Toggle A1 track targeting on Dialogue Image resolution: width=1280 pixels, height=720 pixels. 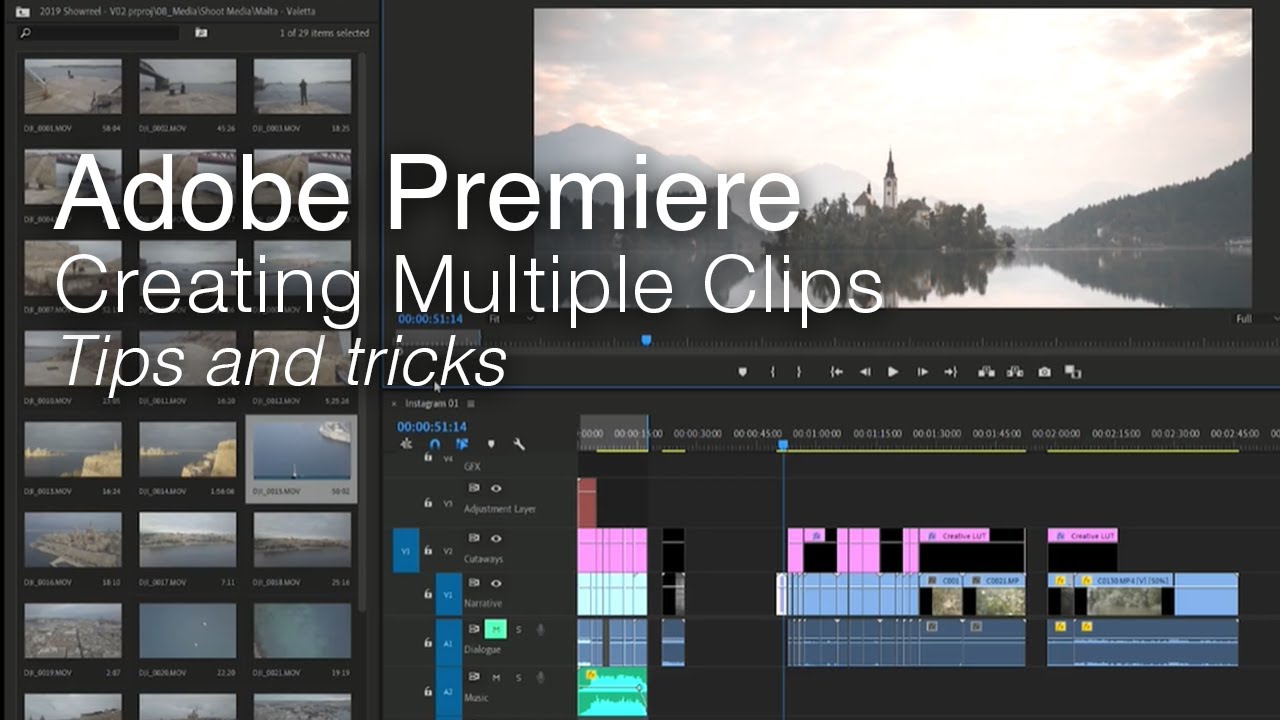coord(449,643)
